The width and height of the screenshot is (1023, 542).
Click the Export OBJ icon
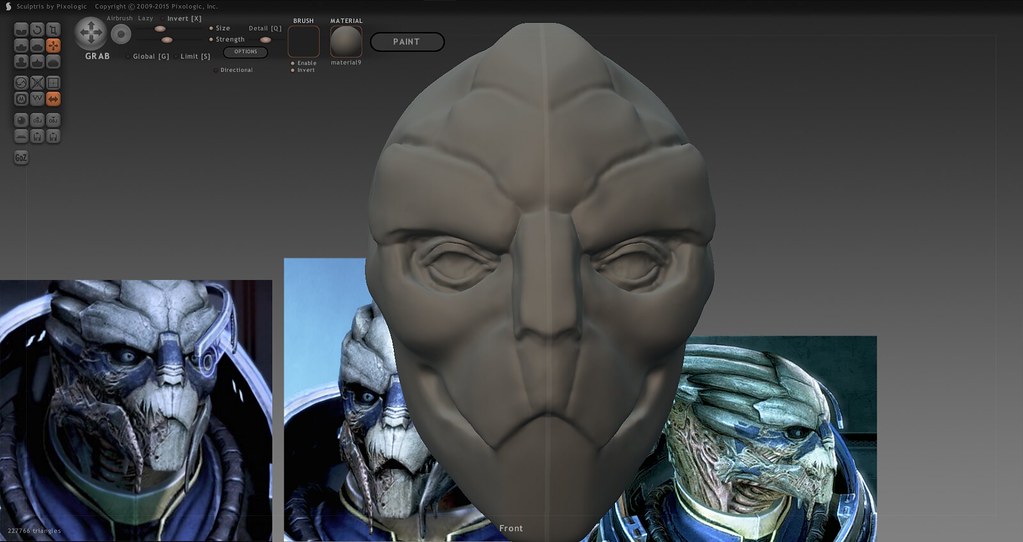53,120
